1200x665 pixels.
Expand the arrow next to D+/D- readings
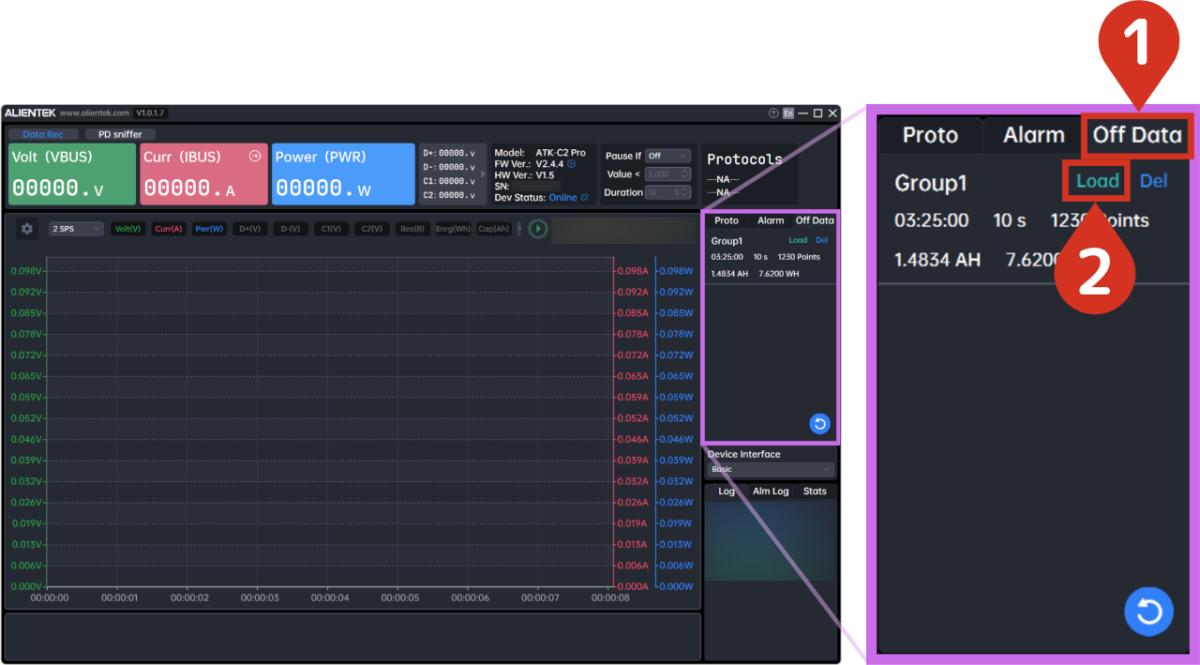coord(483,174)
